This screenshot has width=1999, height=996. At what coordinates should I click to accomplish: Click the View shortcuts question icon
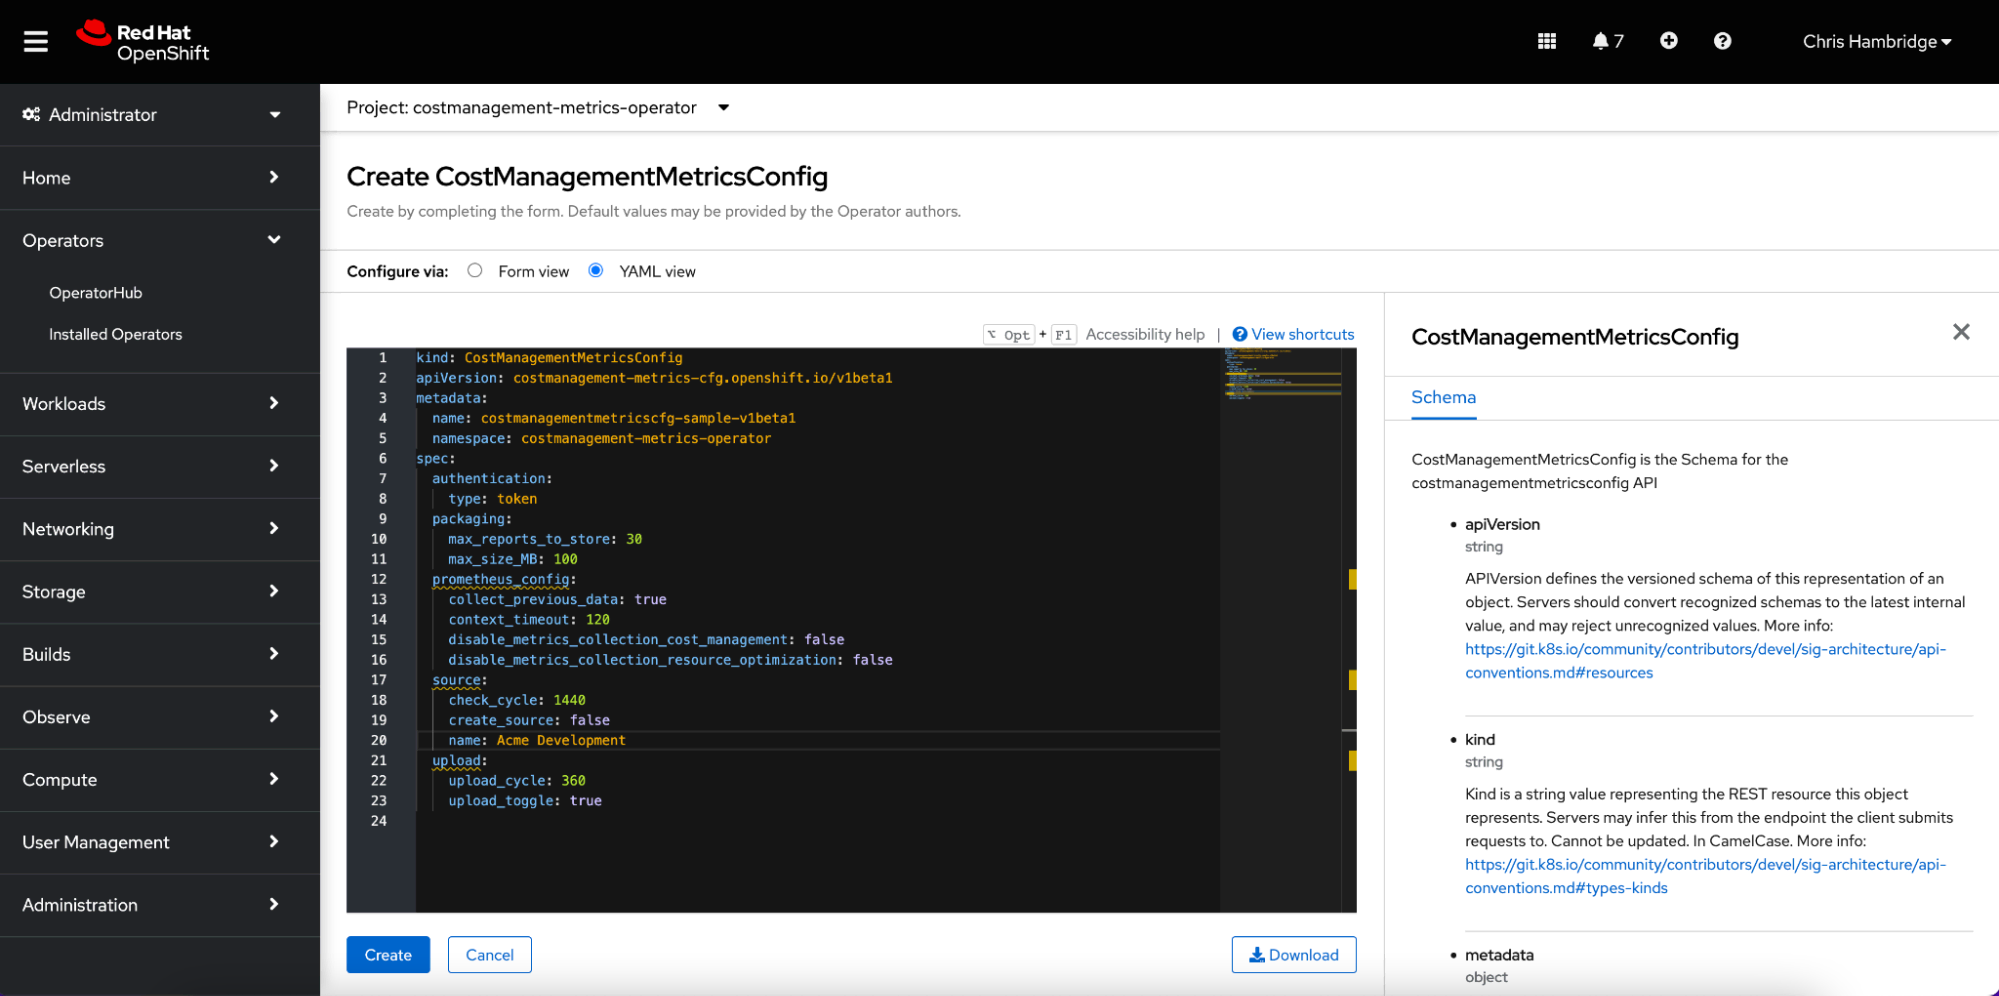tap(1240, 334)
